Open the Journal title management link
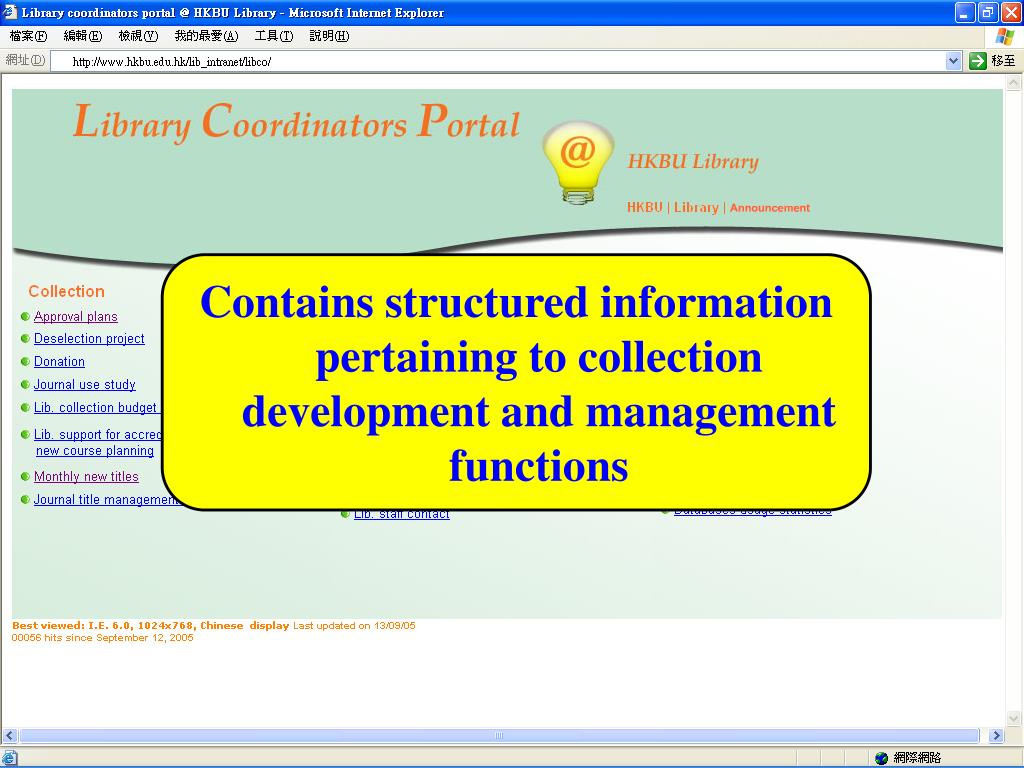The width and height of the screenshot is (1024, 768). point(106,500)
